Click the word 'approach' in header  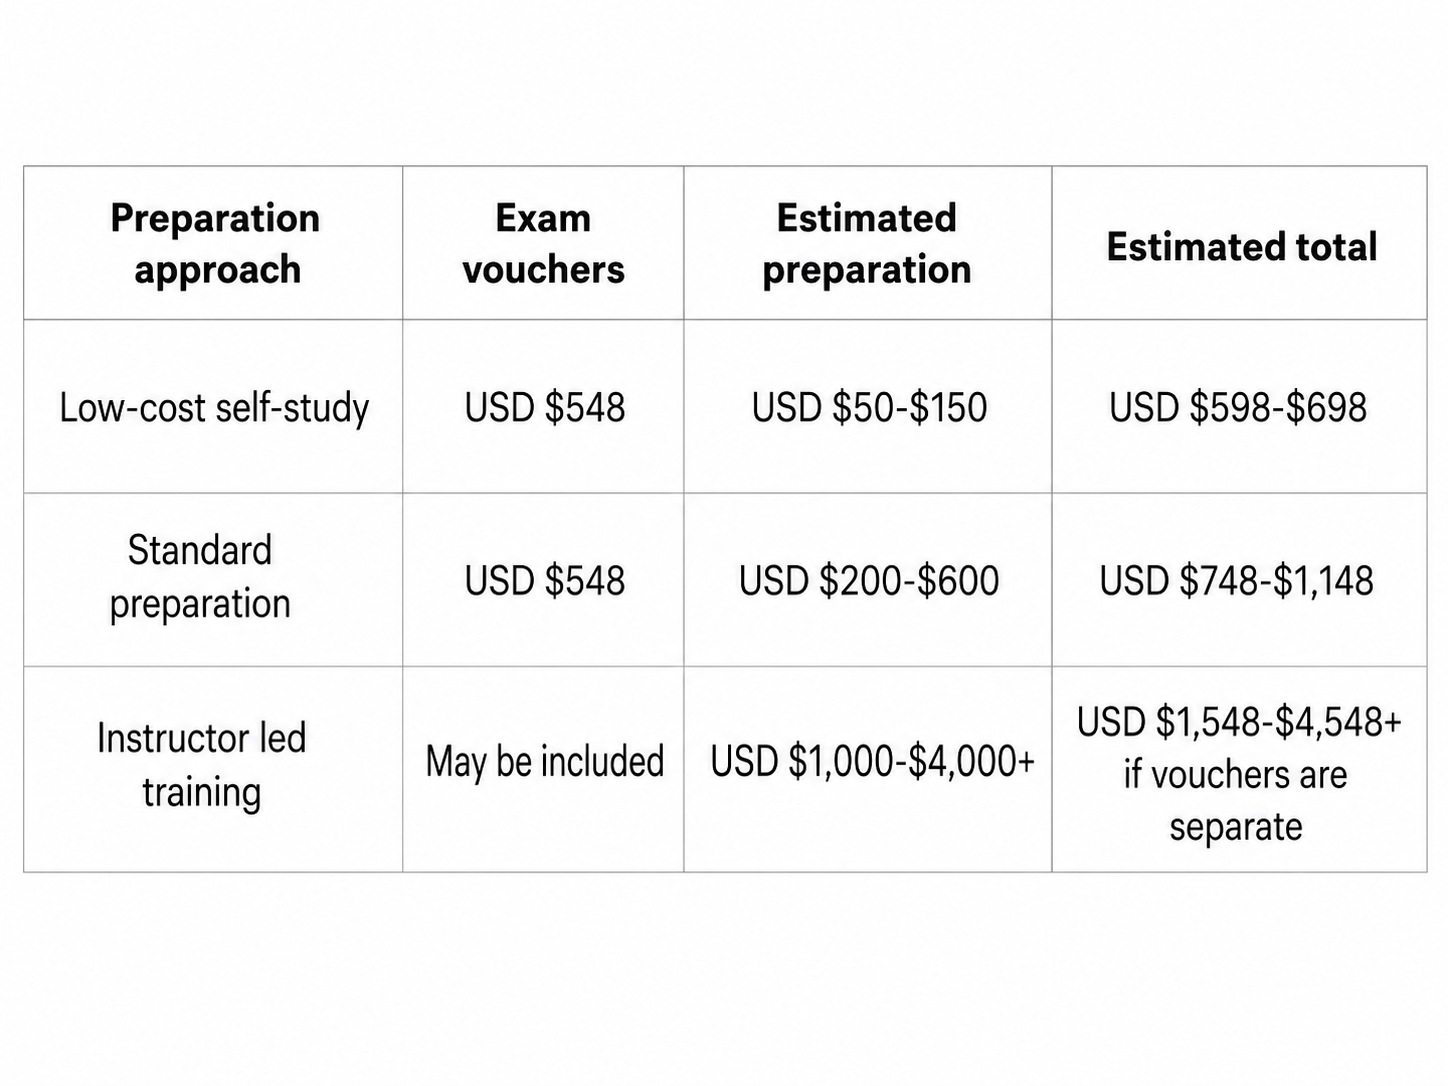217,271
